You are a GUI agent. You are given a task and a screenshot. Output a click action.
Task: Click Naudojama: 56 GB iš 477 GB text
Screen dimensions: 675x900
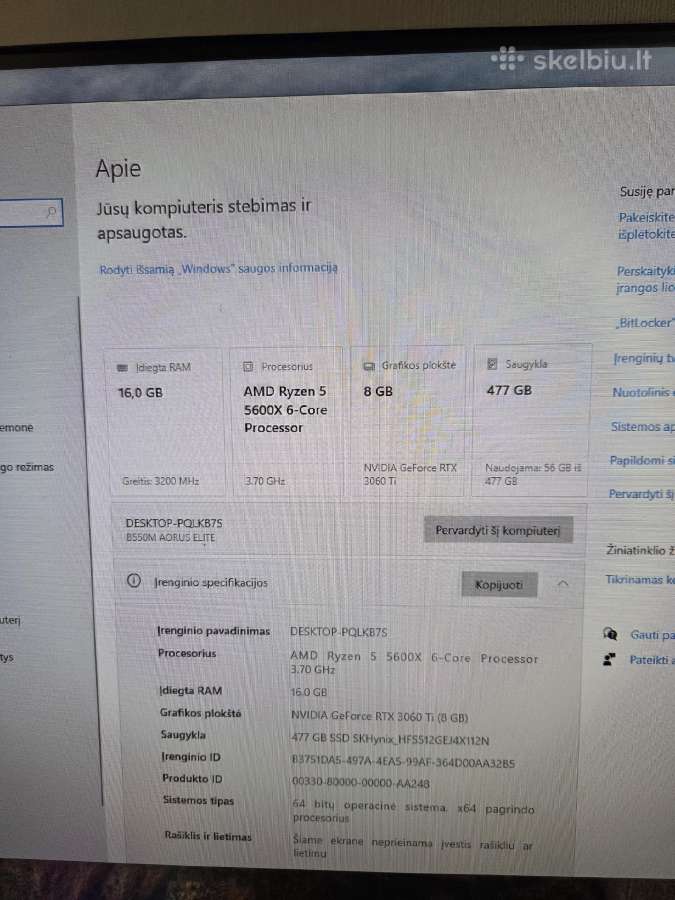click(x=533, y=474)
